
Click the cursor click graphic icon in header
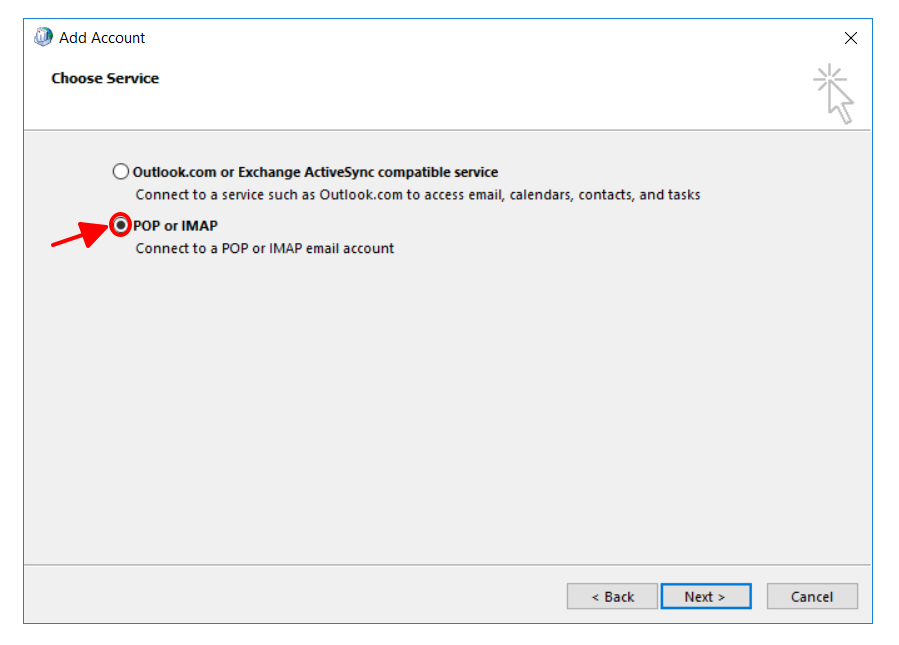click(x=834, y=93)
